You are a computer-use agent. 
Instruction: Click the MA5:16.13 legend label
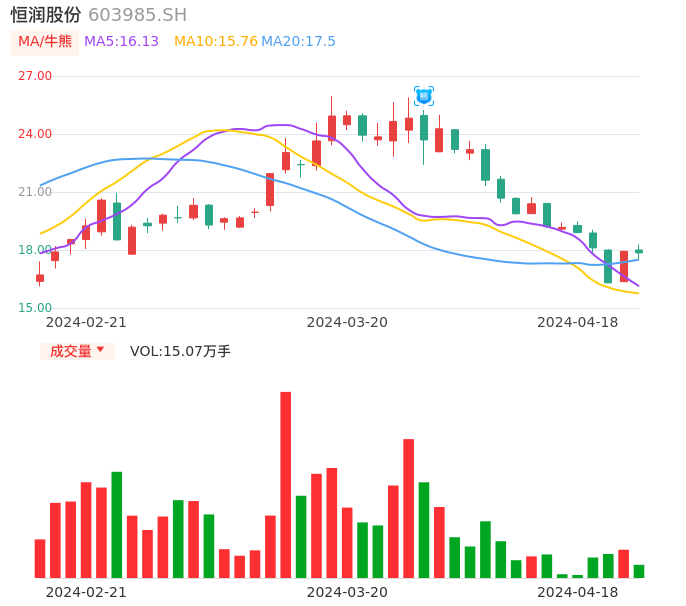click(121, 42)
